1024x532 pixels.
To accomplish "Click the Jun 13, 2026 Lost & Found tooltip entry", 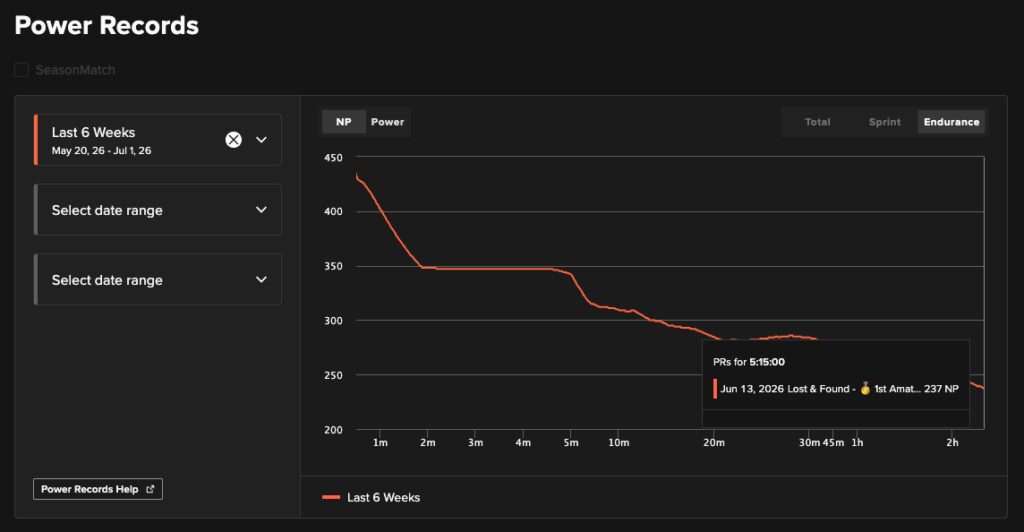I will (x=836, y=388).
